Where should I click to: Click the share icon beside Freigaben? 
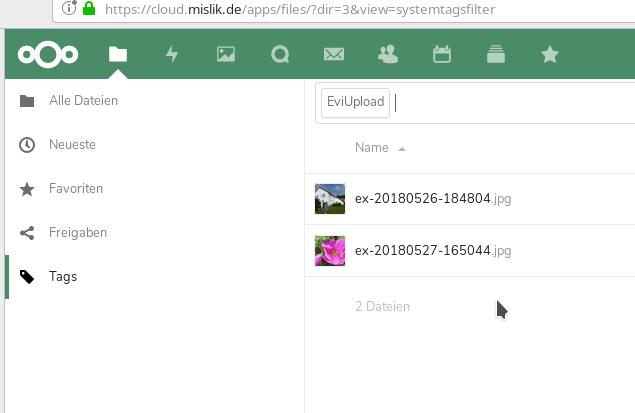(x=27, y=233)
